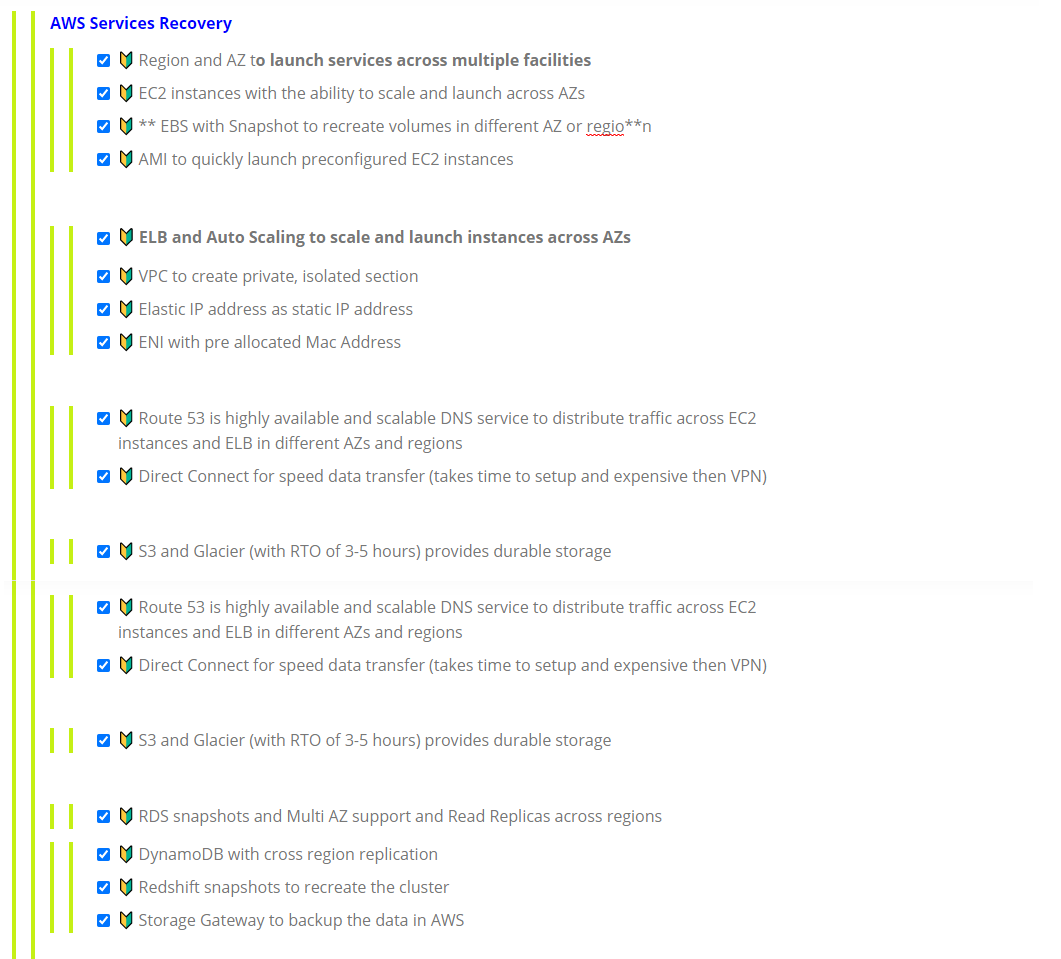Screen dimensions: 1061x959
Task: Click the bold 'ELB and Auto Scaling' line
Action: 385,238
